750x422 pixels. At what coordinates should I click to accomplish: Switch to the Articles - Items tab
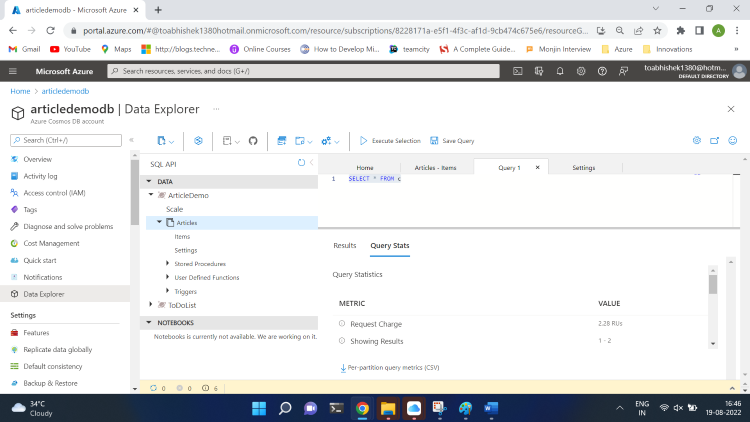435,167
